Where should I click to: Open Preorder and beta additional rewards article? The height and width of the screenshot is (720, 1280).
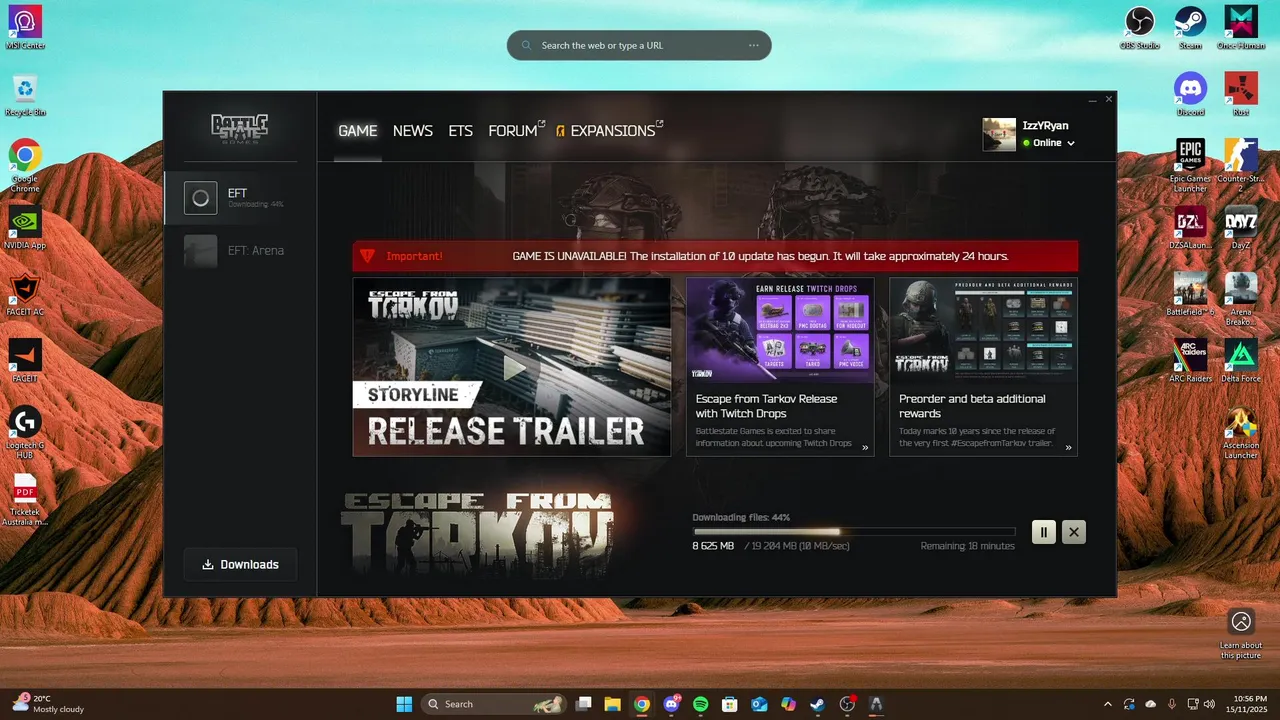click(x=983, y=367)
